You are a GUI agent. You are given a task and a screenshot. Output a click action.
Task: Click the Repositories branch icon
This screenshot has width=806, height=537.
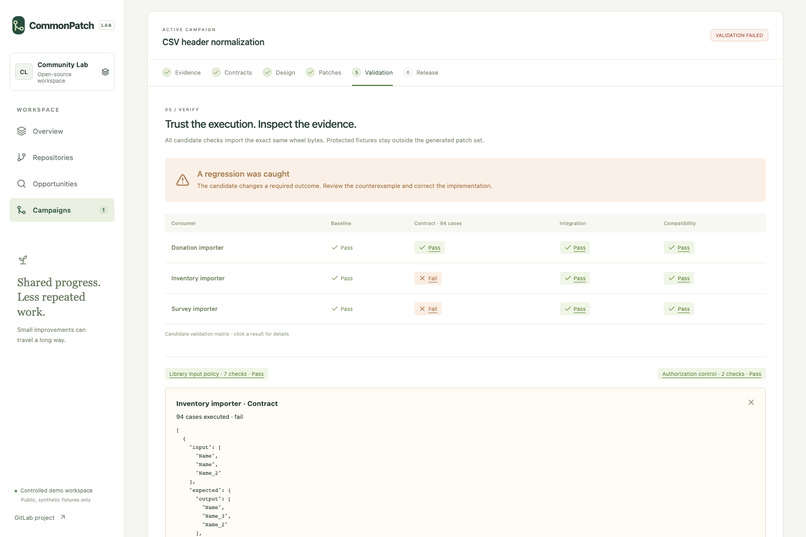[x=21, y=157]
